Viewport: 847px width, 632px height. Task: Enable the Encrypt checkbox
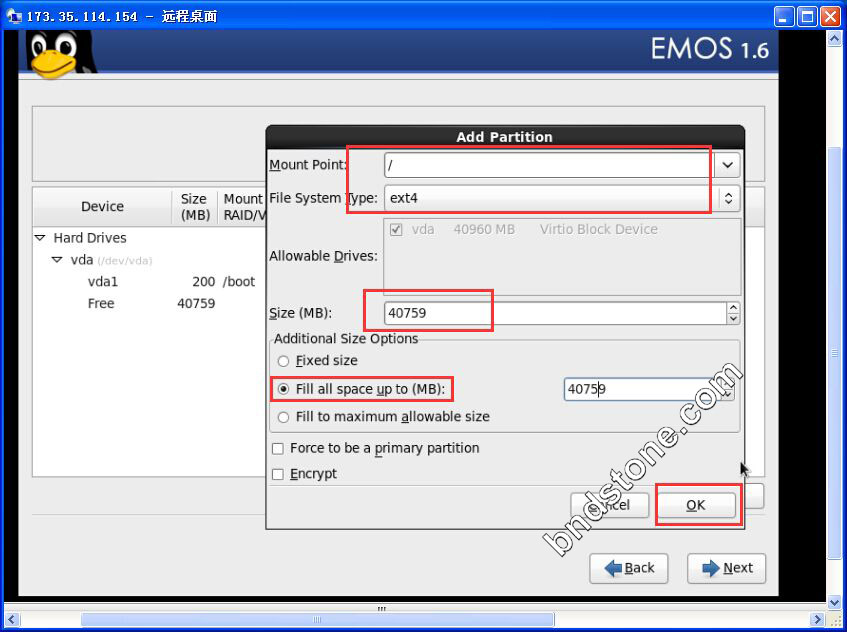[x=278, y=474]
